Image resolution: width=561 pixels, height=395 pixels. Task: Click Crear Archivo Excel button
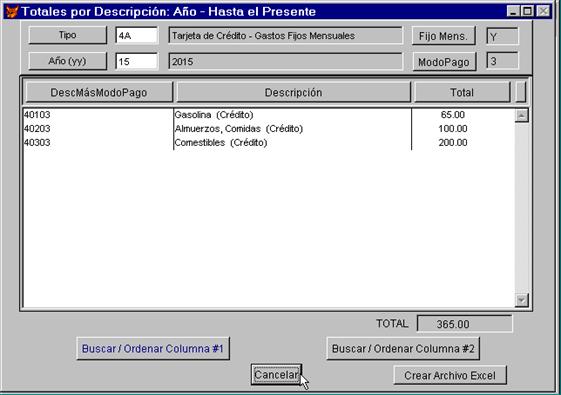pos(450,375)
